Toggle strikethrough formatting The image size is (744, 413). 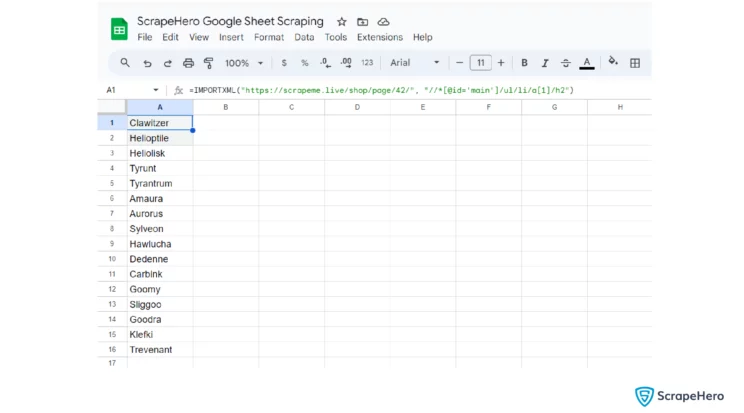566,63
